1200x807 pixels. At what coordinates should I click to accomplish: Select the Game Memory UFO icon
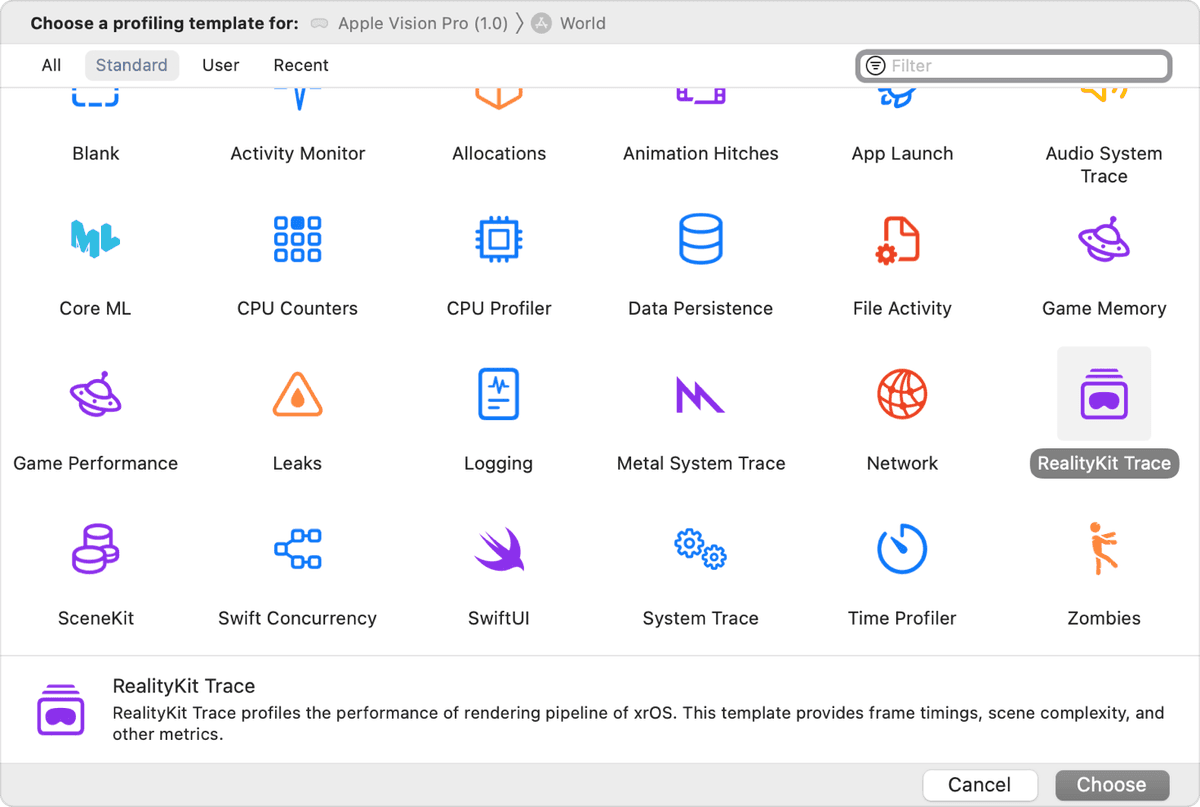tap(1103, 239)
